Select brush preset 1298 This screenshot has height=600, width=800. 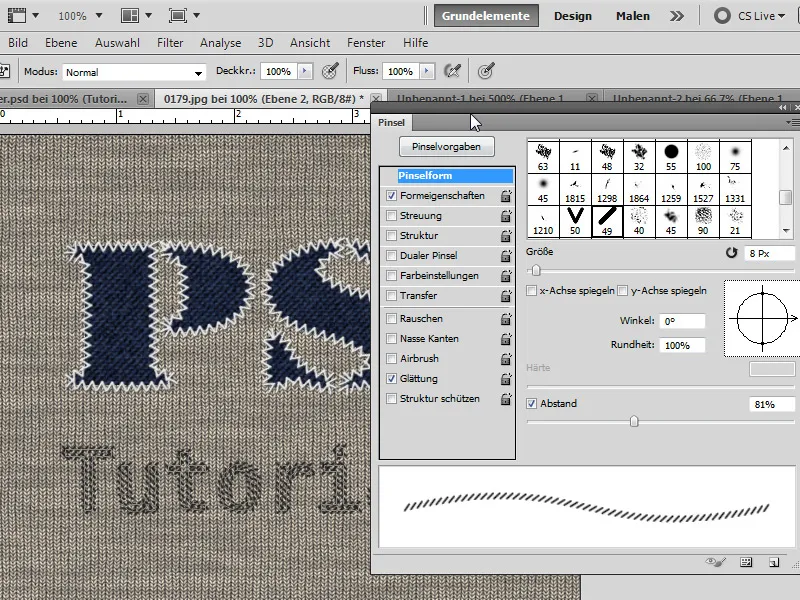coord(607,189)
